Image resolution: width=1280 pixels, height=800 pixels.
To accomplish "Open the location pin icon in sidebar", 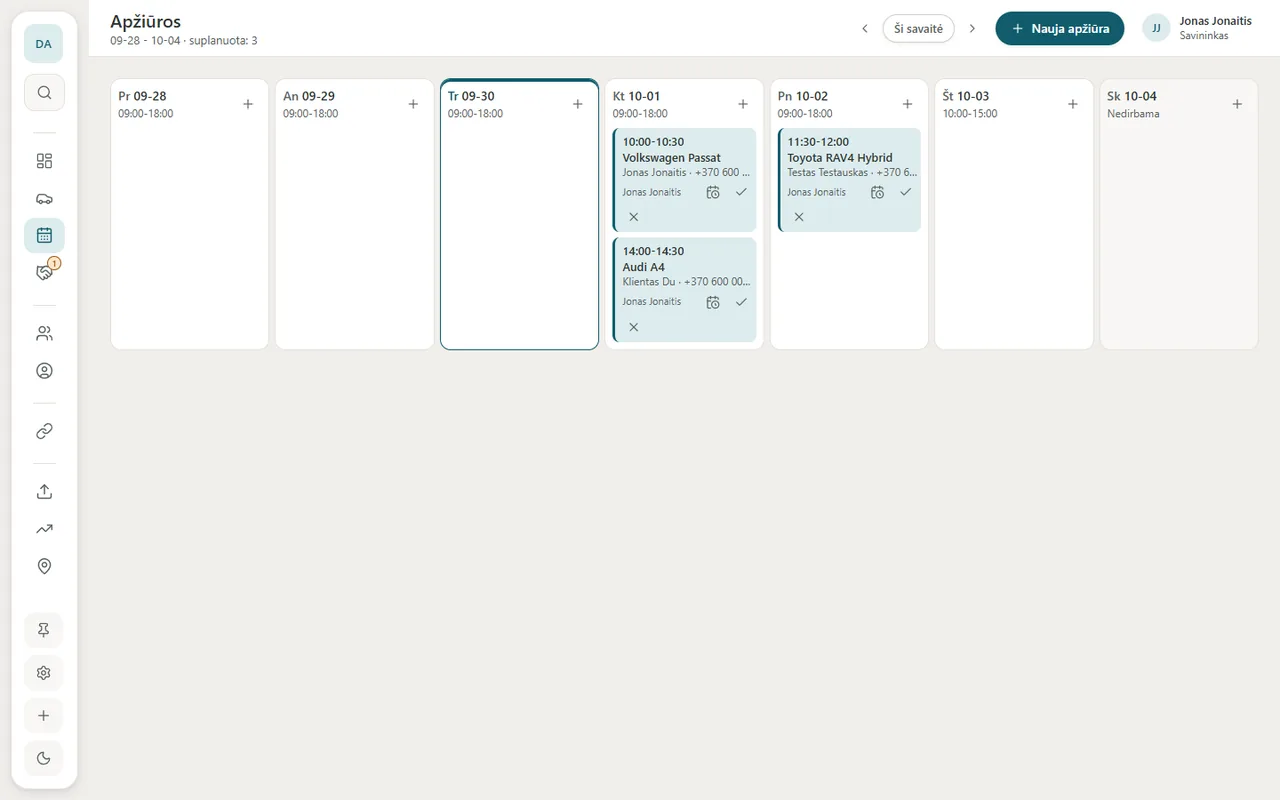I will [44, 566].
